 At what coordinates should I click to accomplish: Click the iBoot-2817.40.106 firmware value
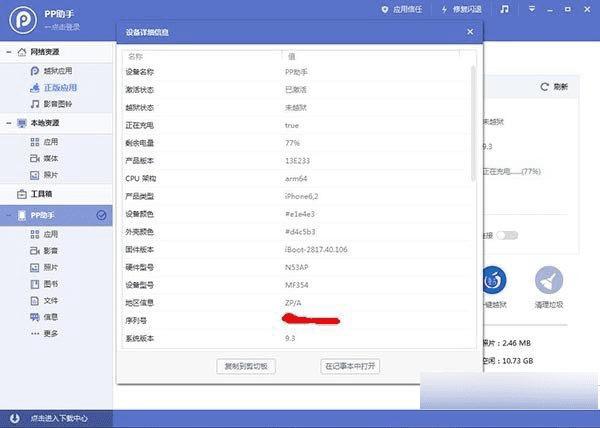[x=316, y=249]
